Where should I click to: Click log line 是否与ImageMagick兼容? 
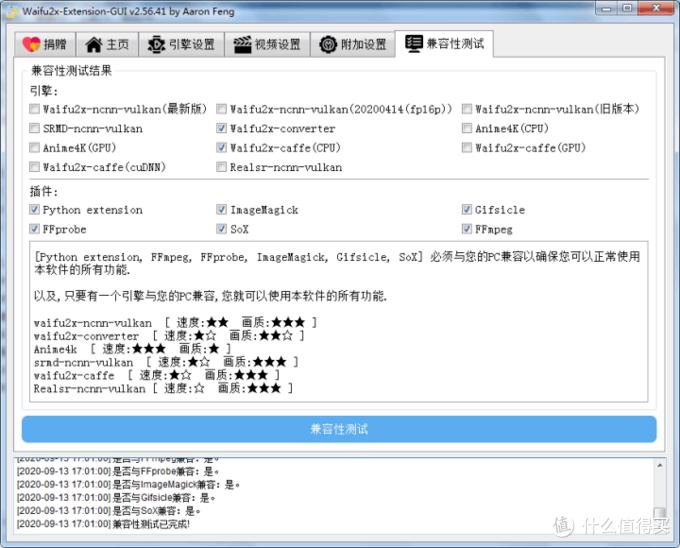coord(128,484)
